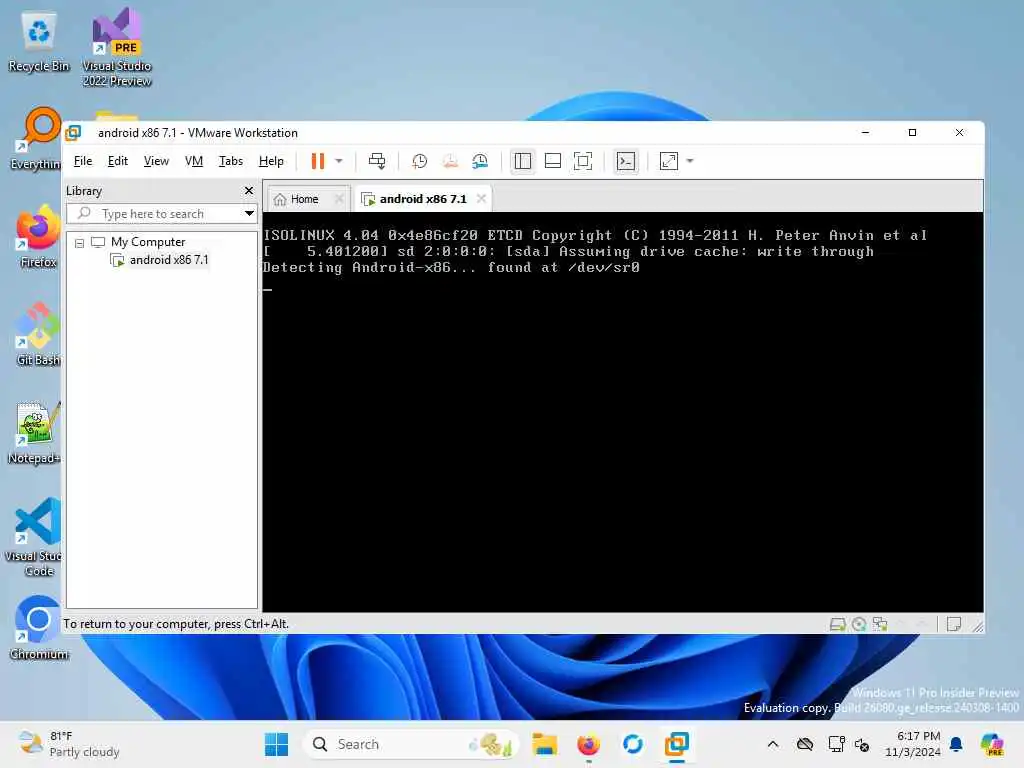Show hidden system tray icons
Viewport: 1024px width, 768px height.
click(773, 744)
